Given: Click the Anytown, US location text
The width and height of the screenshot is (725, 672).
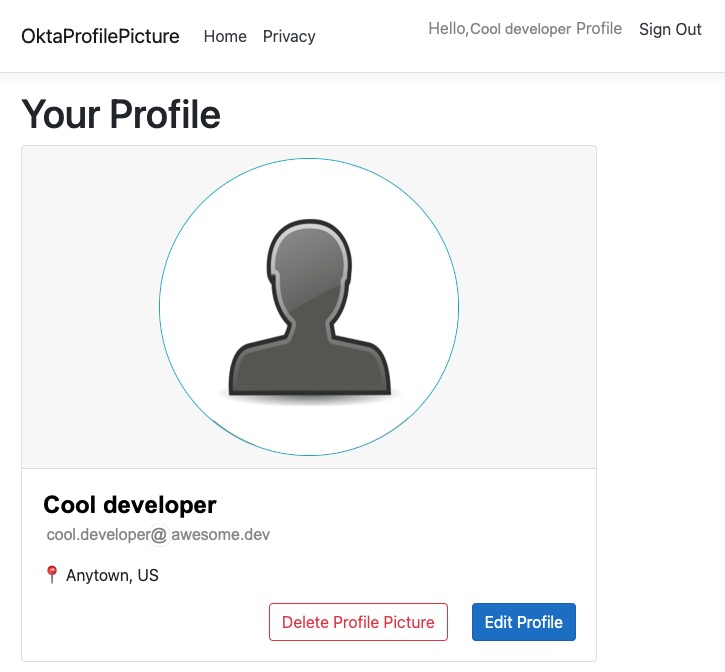Looking at the screenshot, I should (112, 575).
